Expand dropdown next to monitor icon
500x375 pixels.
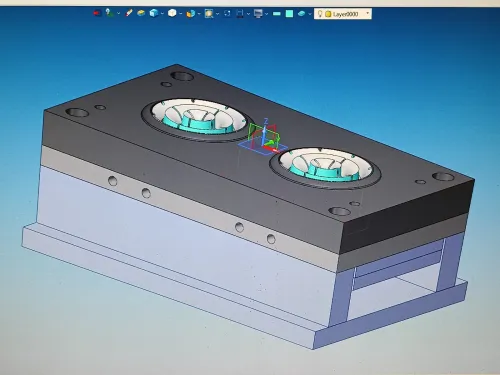[266, 14]
